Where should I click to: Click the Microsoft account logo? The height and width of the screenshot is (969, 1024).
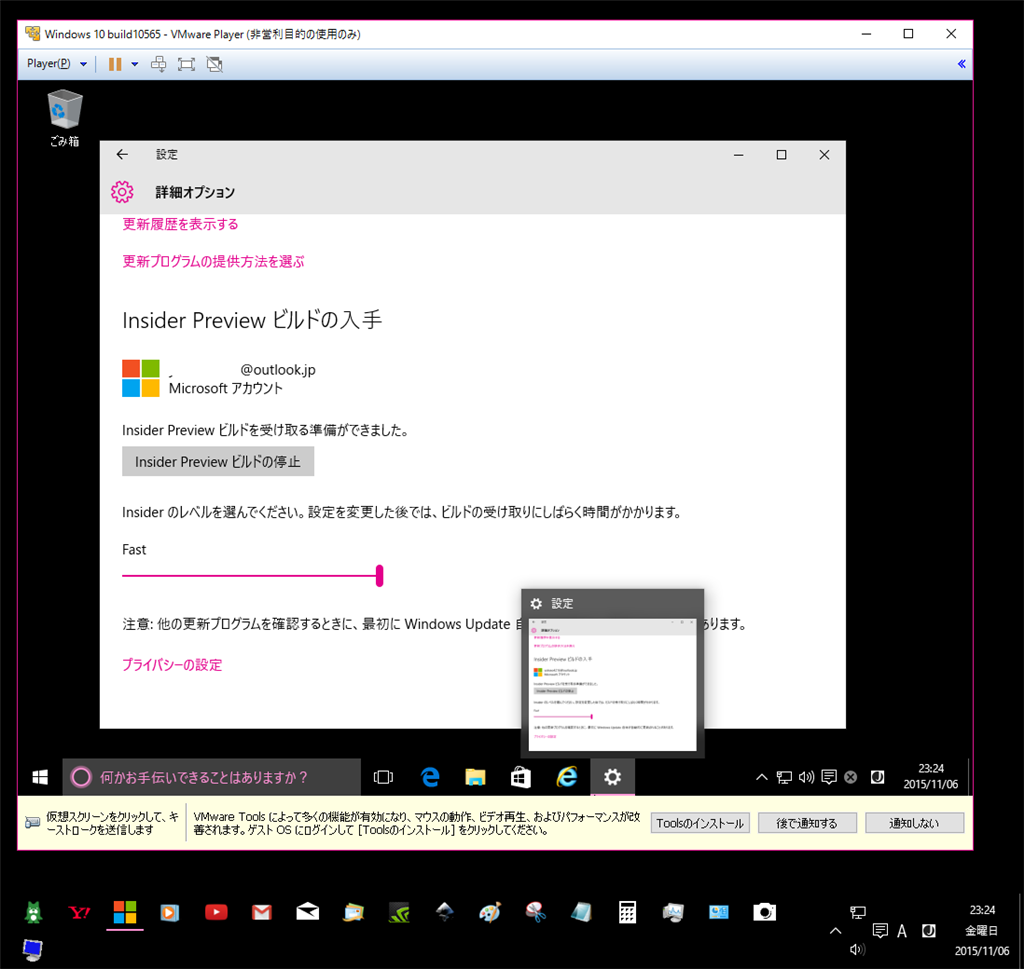(x=140, y=378)
